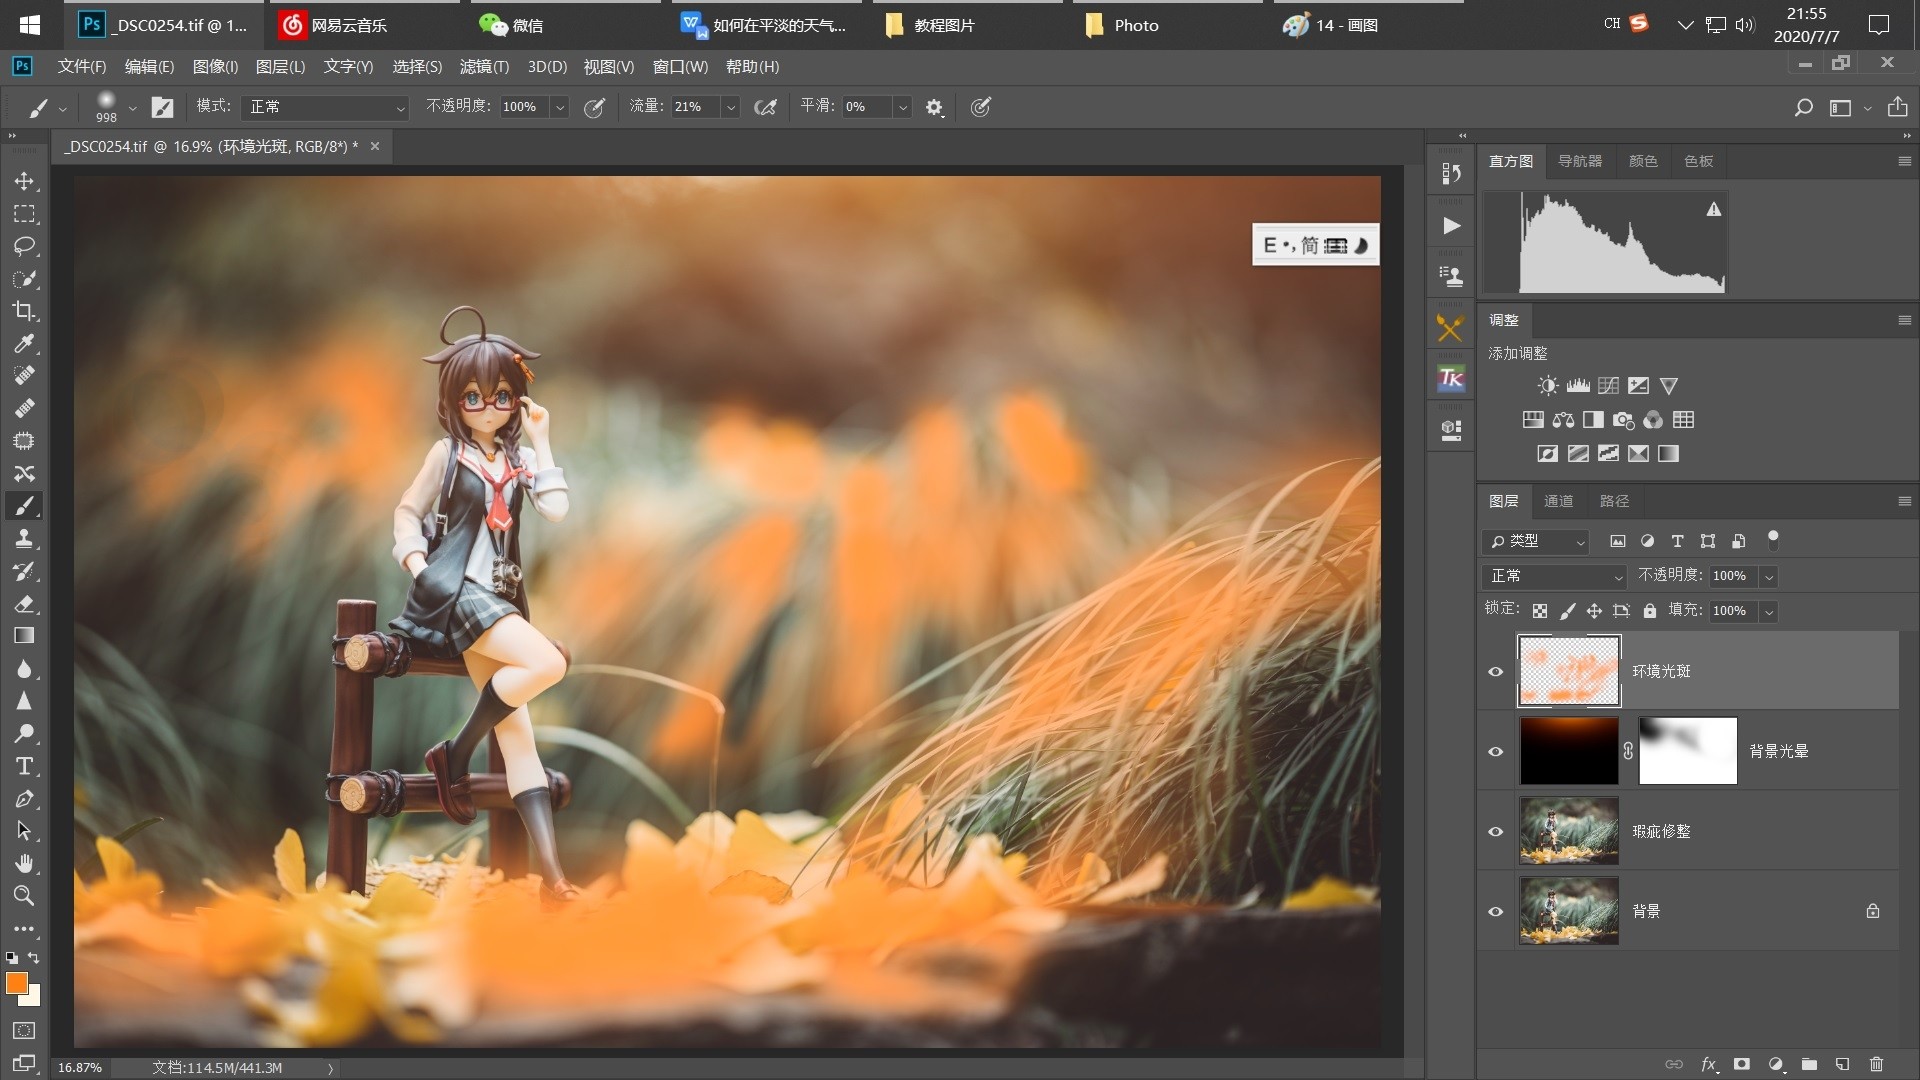The image size is (1920, 1080).
Task: Add a Brightness/Contrast adjustment
Action: [1548, 386]
